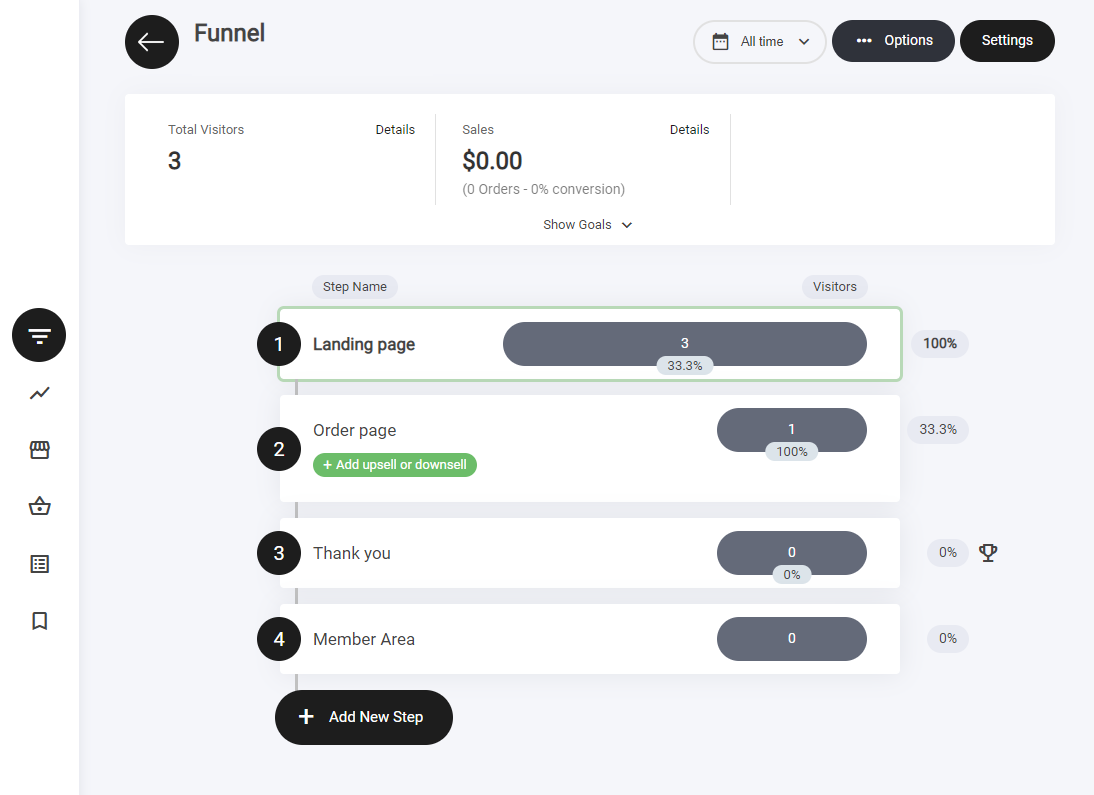Screen dimensions: 1094x795
Task: Click the Order page visitors bar
Action: click(791, 430)
